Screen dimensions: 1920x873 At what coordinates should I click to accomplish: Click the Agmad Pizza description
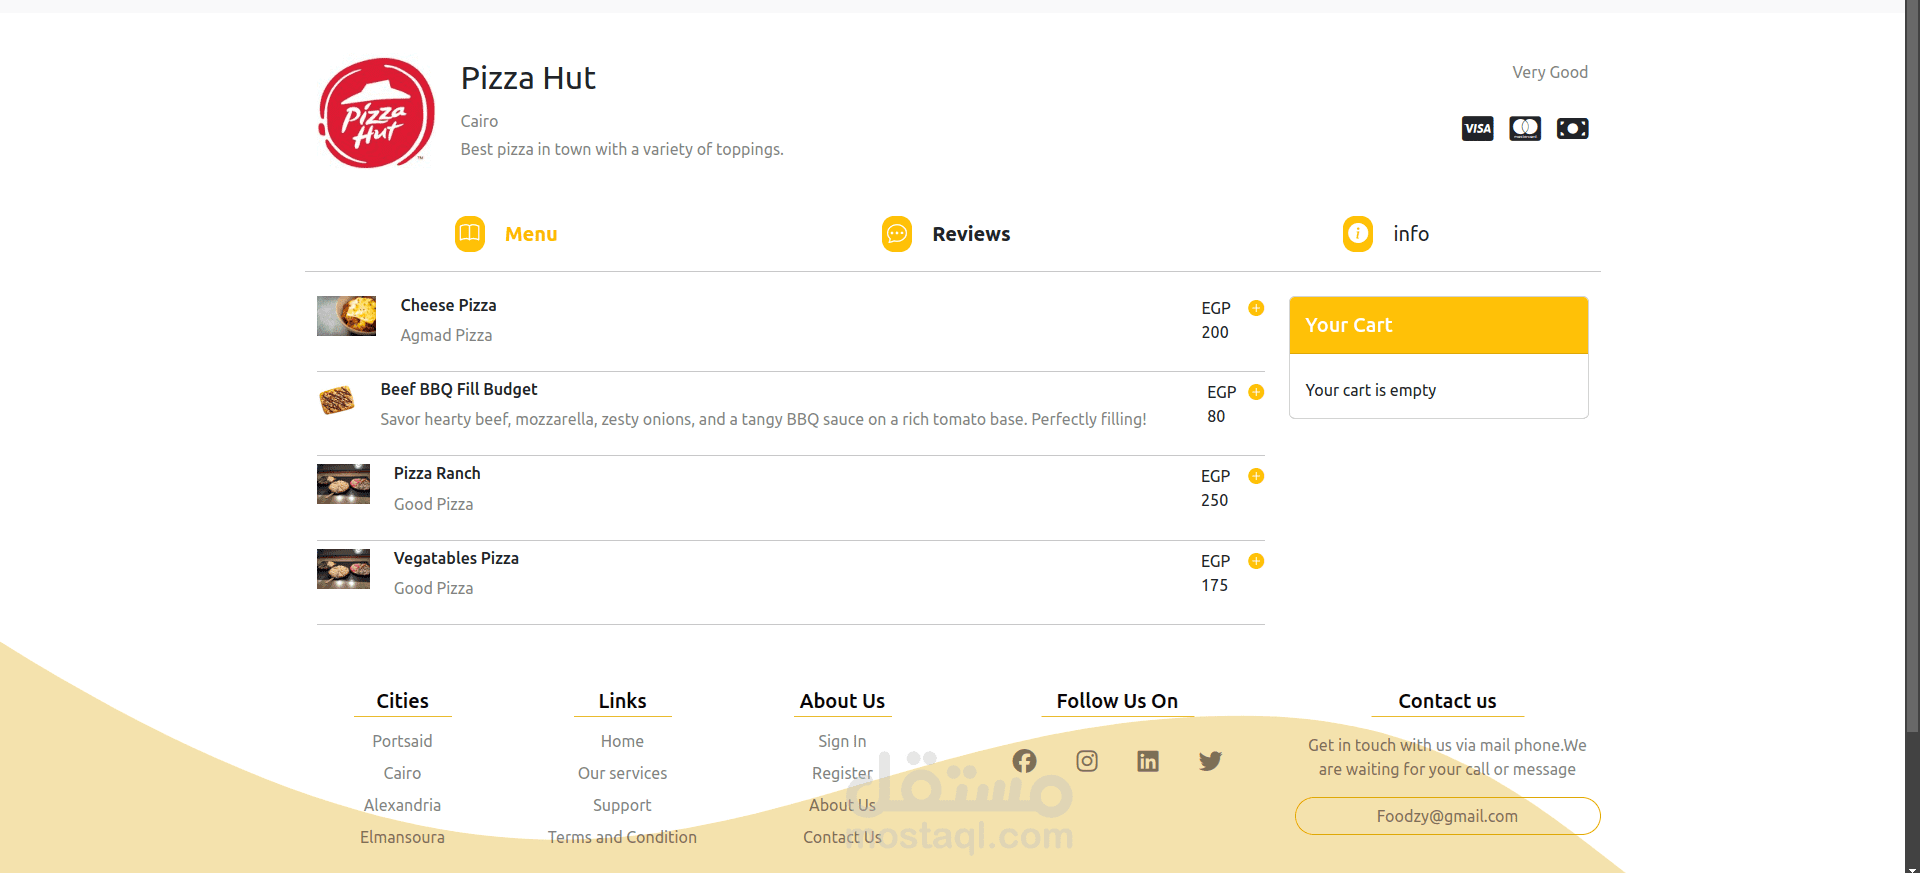(446, 335)
